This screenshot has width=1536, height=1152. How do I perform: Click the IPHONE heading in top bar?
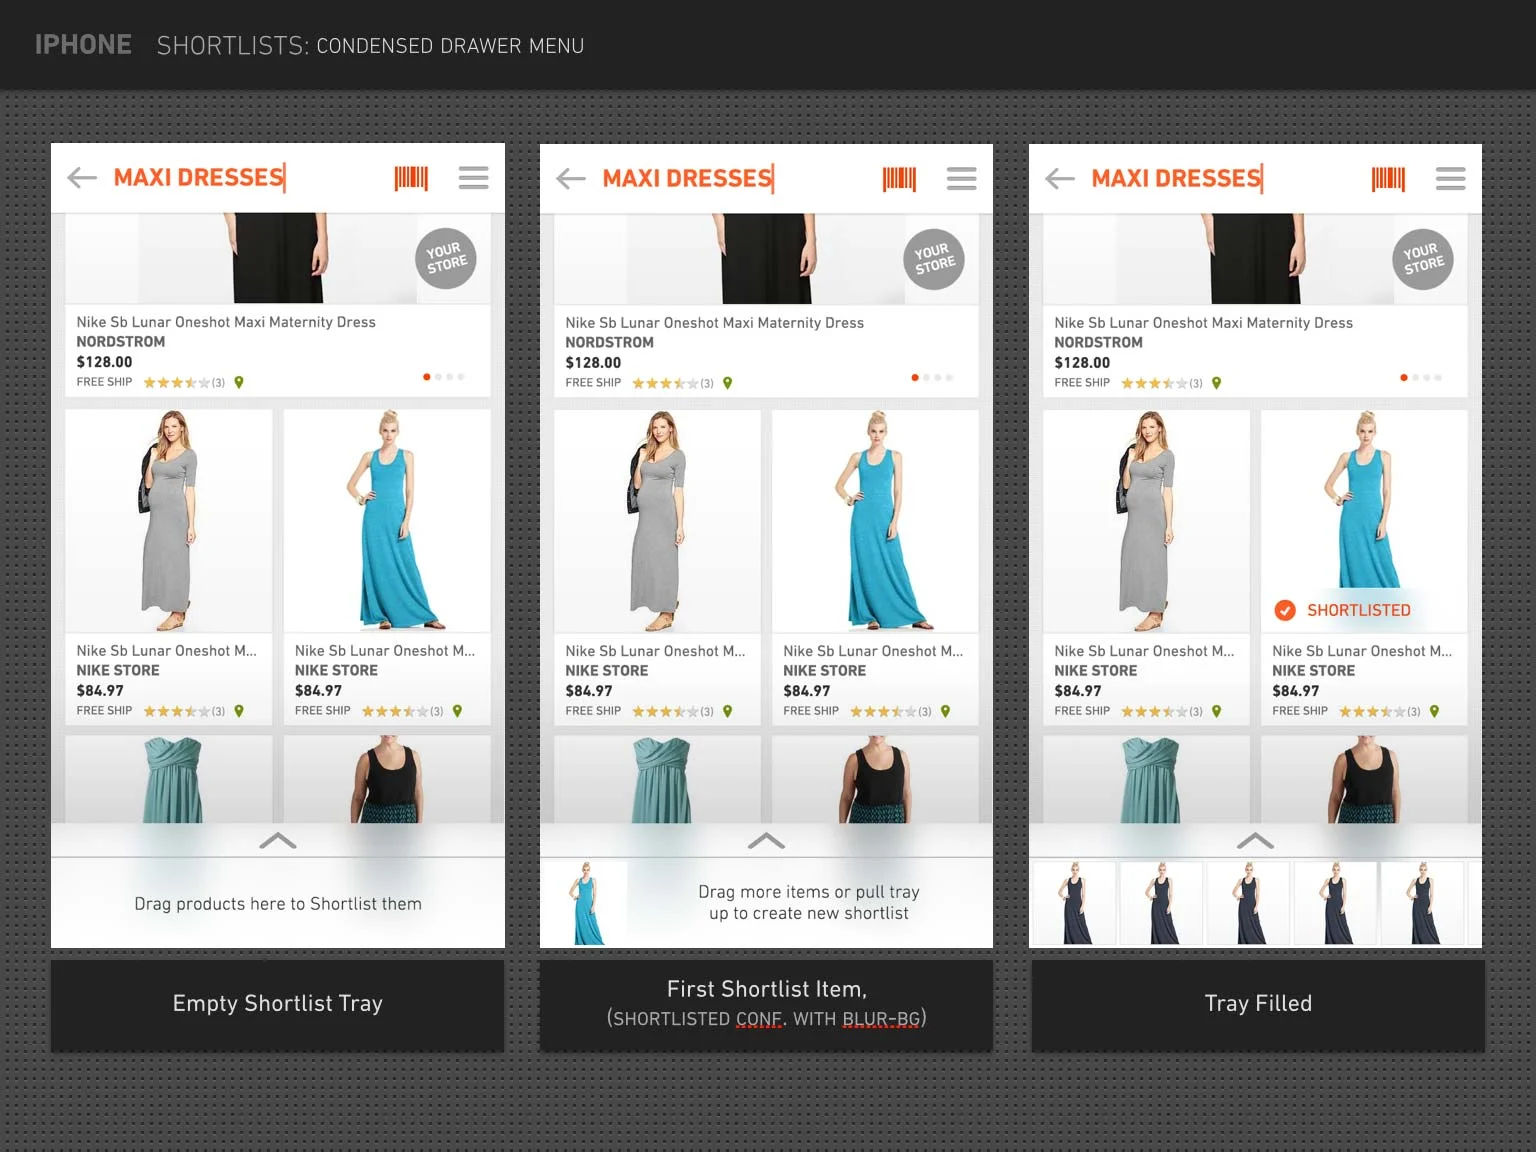click(x=83, y=45)
